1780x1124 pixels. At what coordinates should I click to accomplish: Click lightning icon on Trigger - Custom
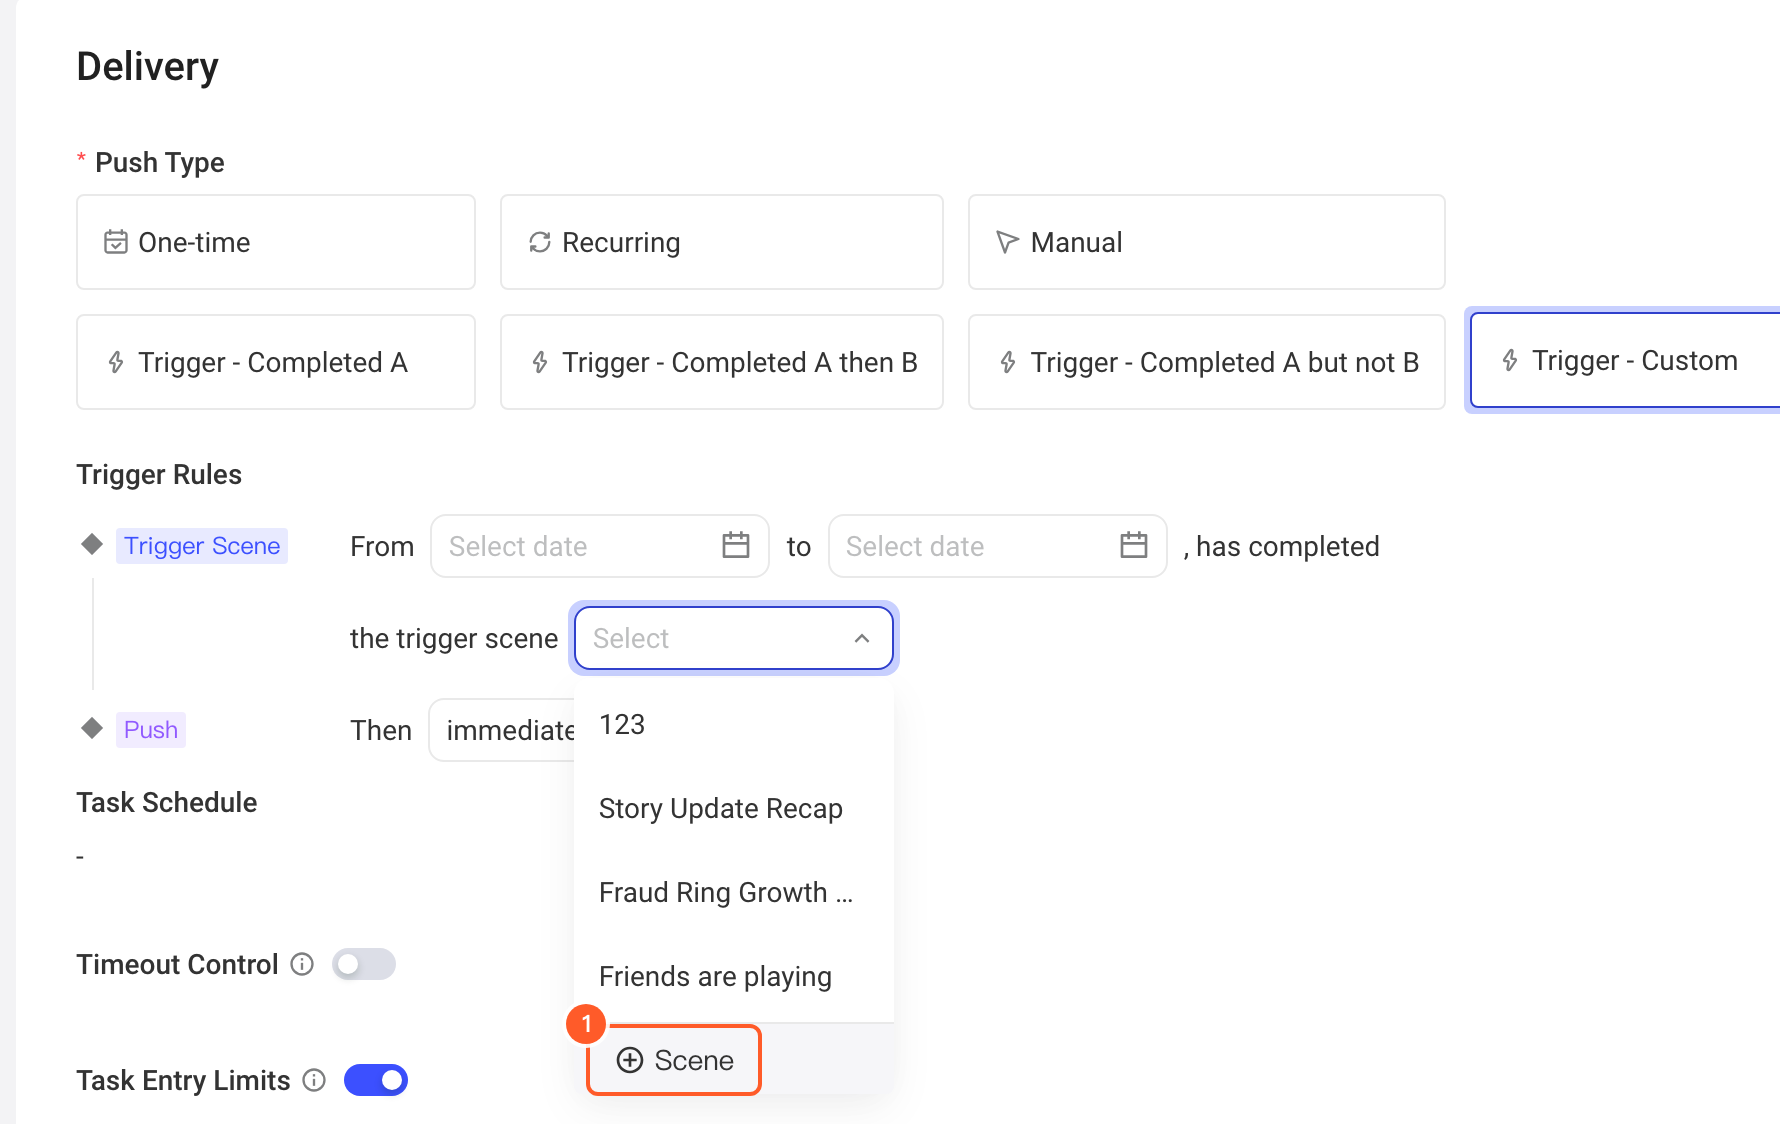coord(1510,360)
